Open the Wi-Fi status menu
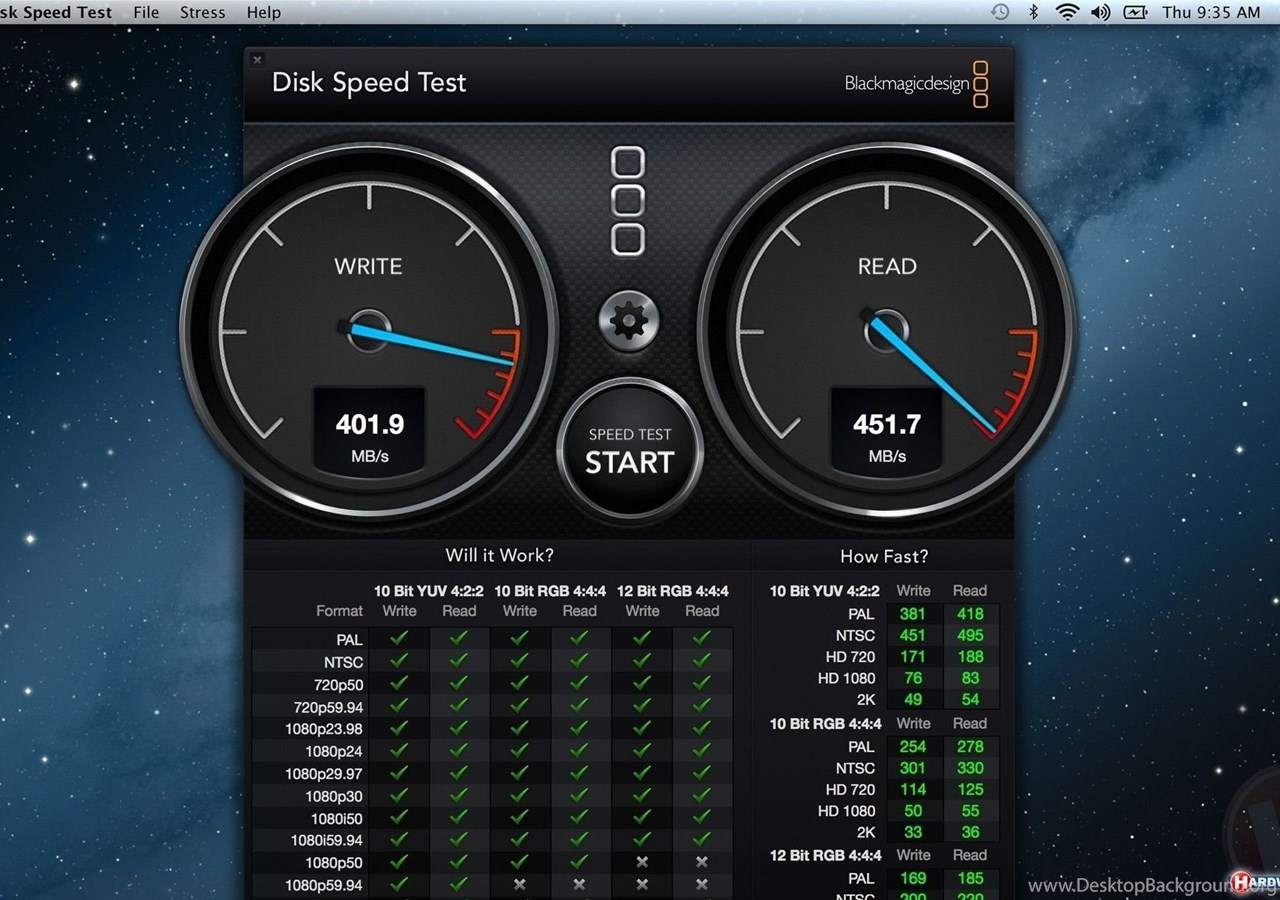The width and height of the screenshot is (1280, 900). coord(1067,12)
